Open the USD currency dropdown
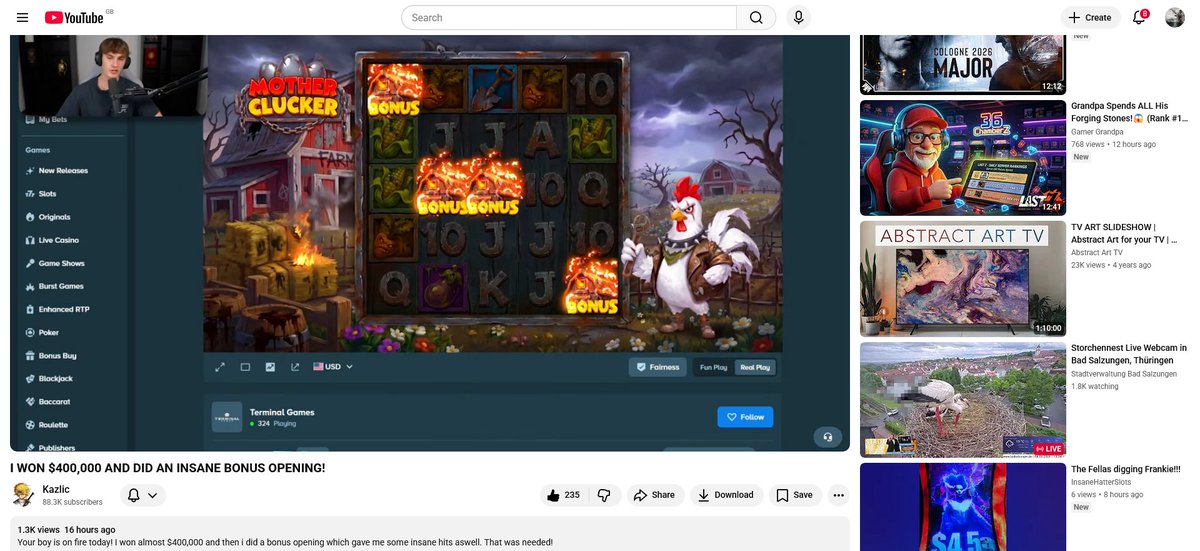1200x551 pixels. pyautogui.click(x=334, y=367)
